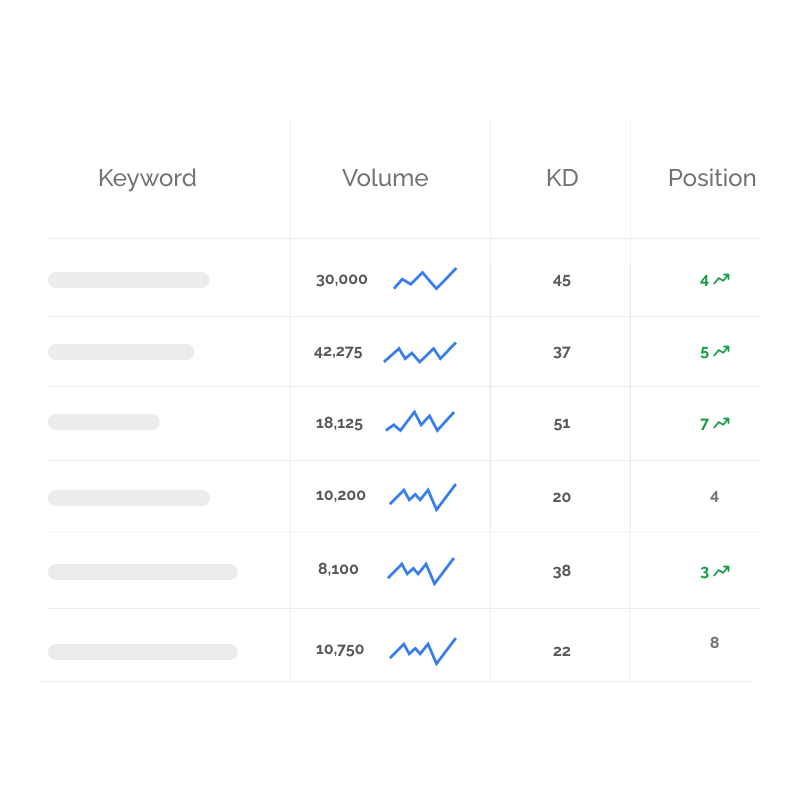Open the trend sparkline for volume 30,000
Viewport: 800px width, 800px height.
[425, 279]
